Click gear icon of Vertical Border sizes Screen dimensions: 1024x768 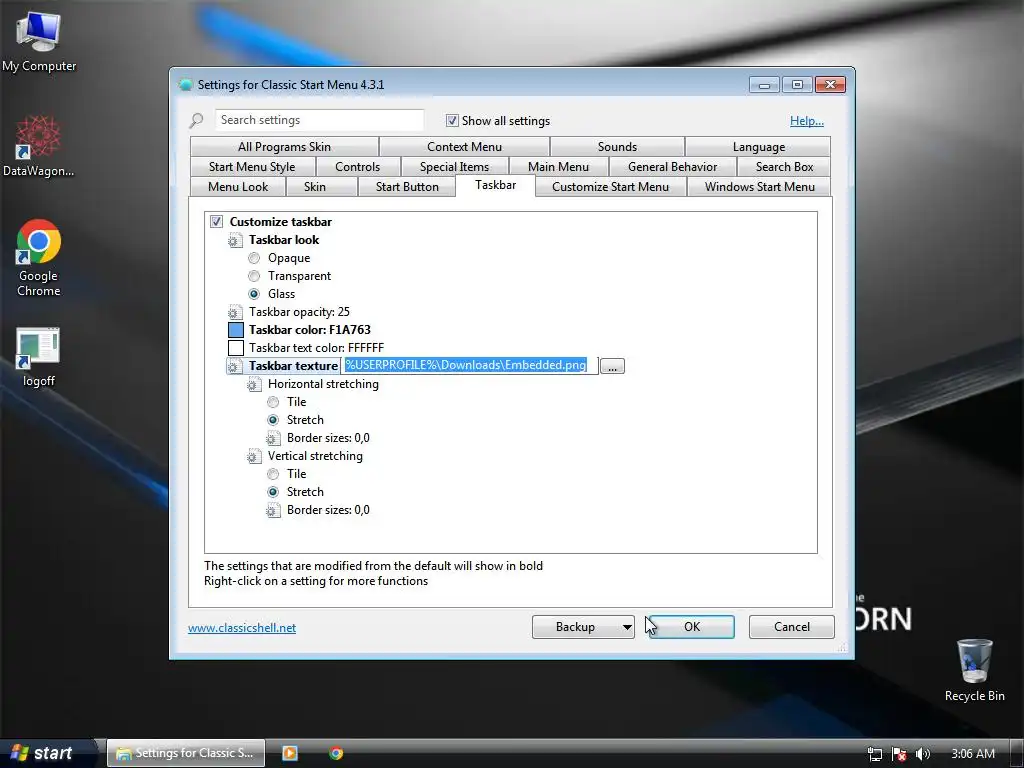point(273,510)
